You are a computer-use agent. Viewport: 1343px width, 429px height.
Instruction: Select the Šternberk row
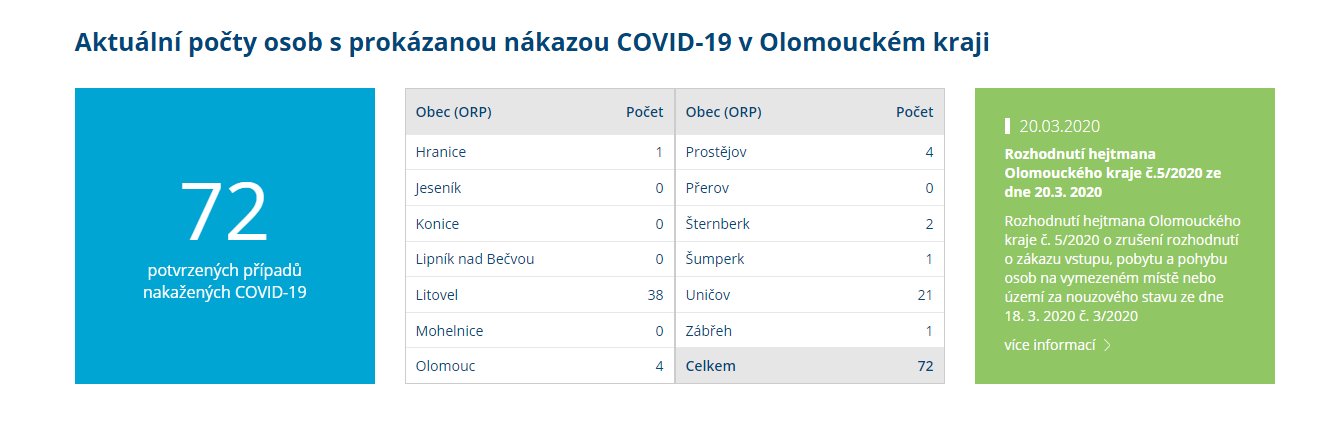pos(810,224)
